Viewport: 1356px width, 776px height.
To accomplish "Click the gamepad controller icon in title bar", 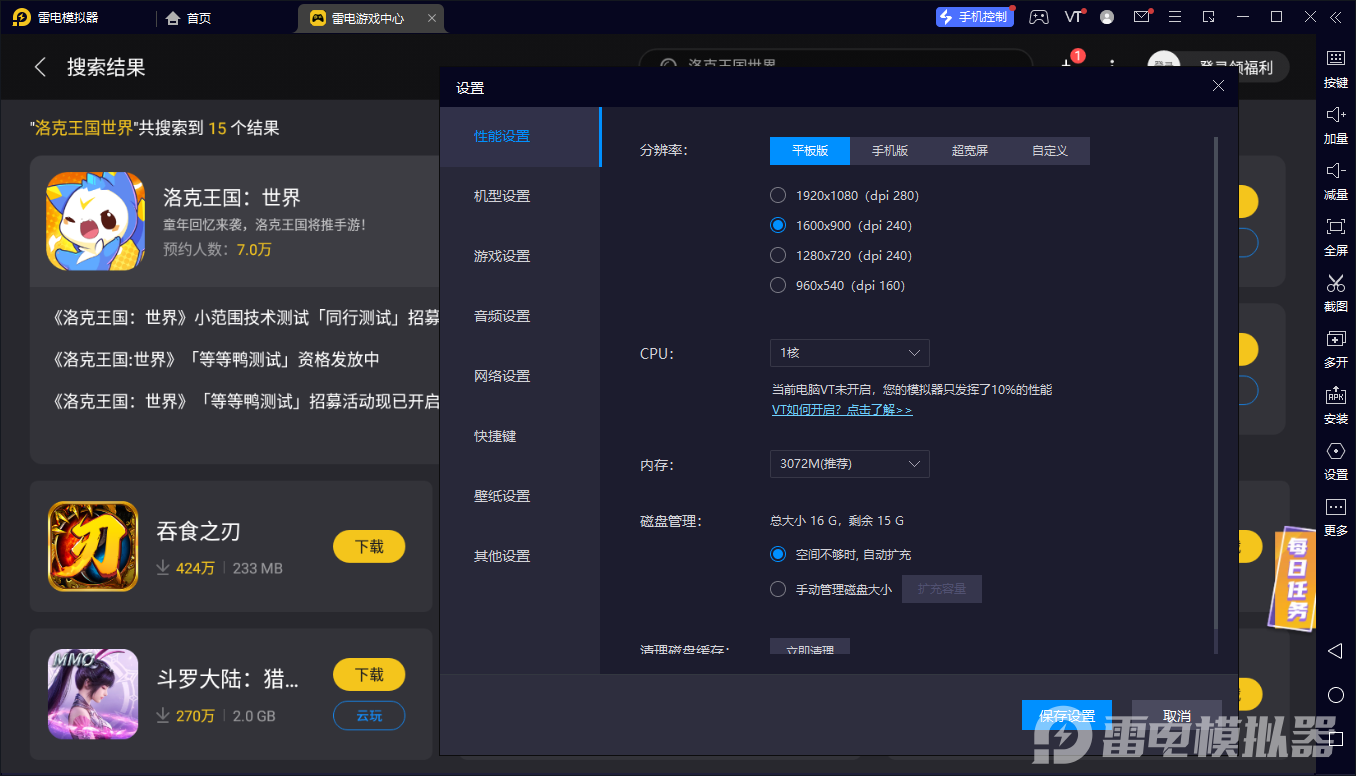I will pyautogui.click(x=1038, y=17).
